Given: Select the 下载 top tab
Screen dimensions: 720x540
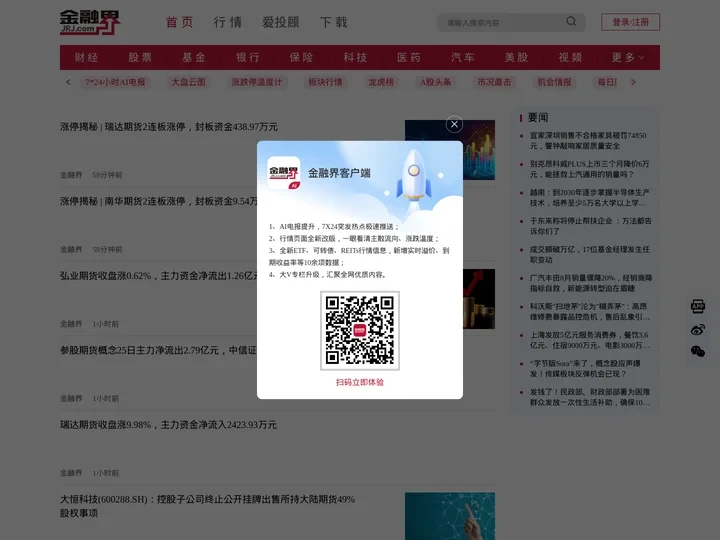Looking at the screenshot, I should [334, 22].
